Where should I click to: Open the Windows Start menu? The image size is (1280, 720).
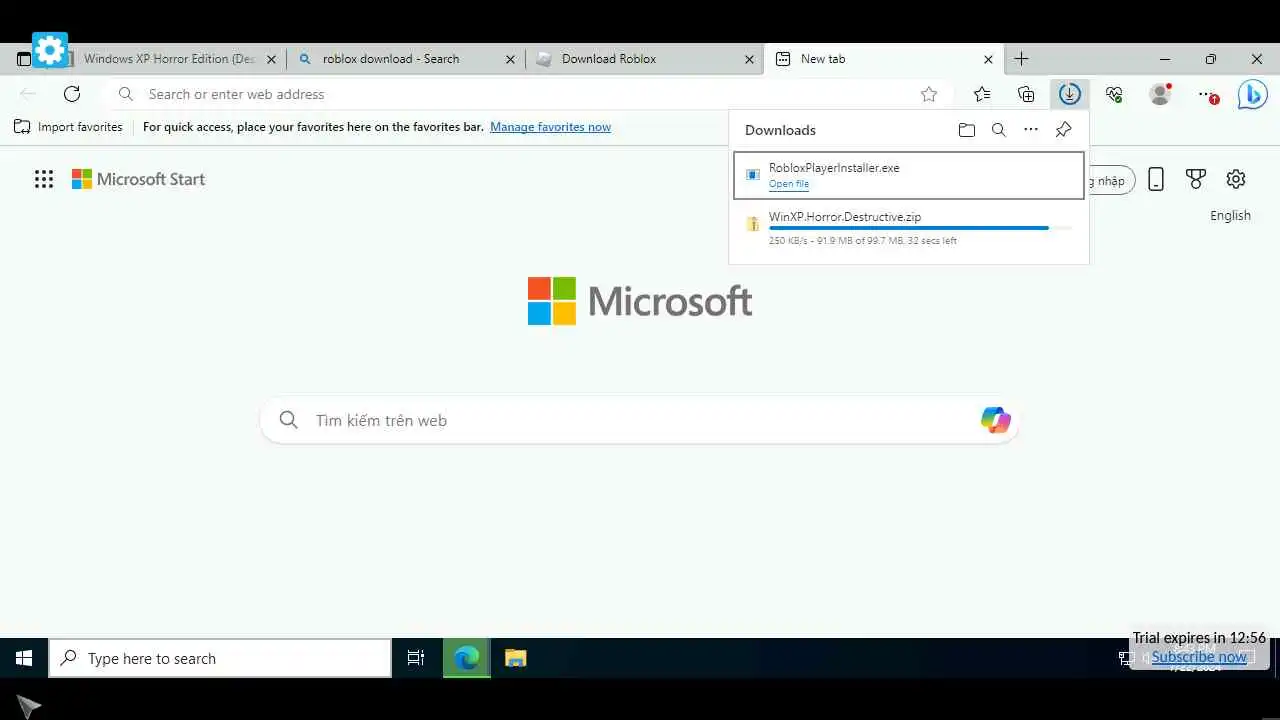24,658
